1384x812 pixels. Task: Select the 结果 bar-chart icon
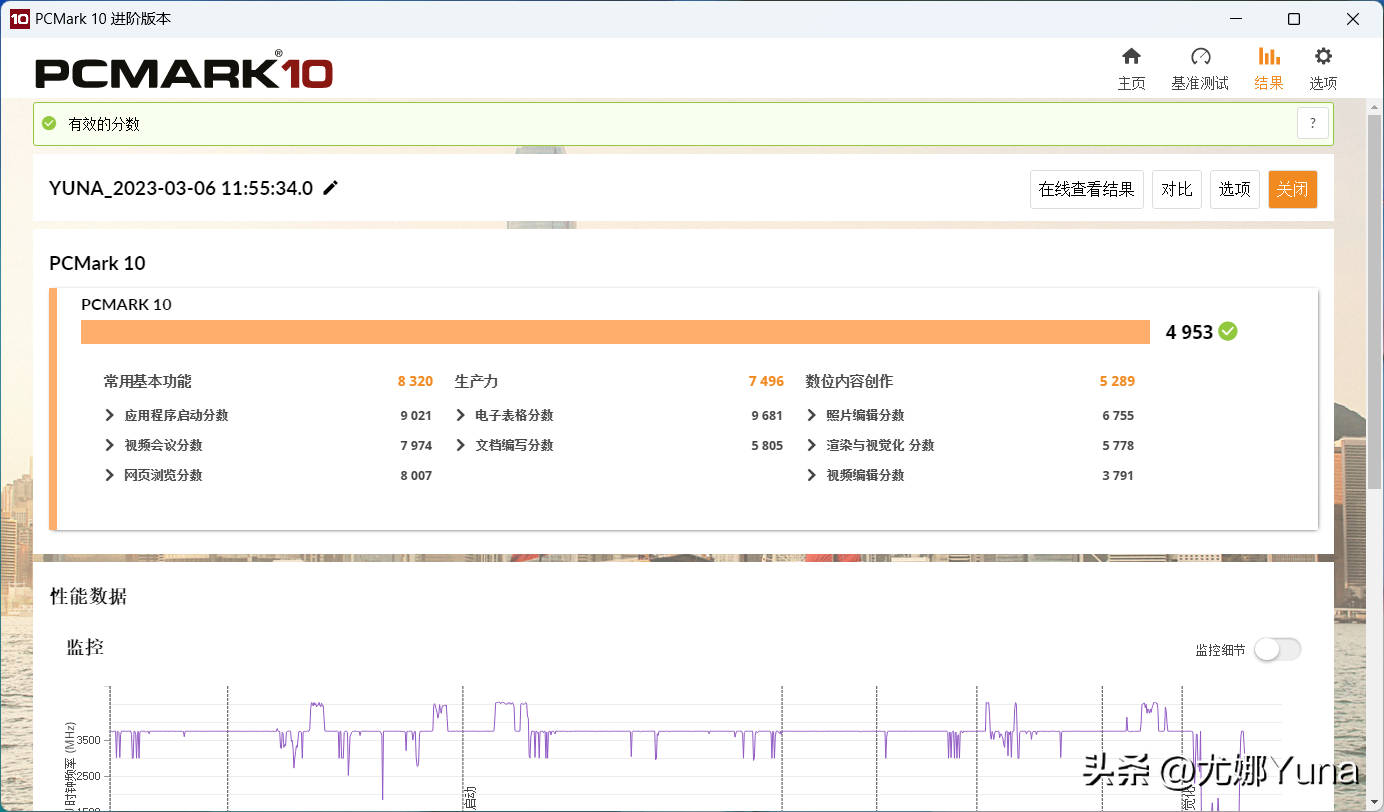tap(1269, 56)
